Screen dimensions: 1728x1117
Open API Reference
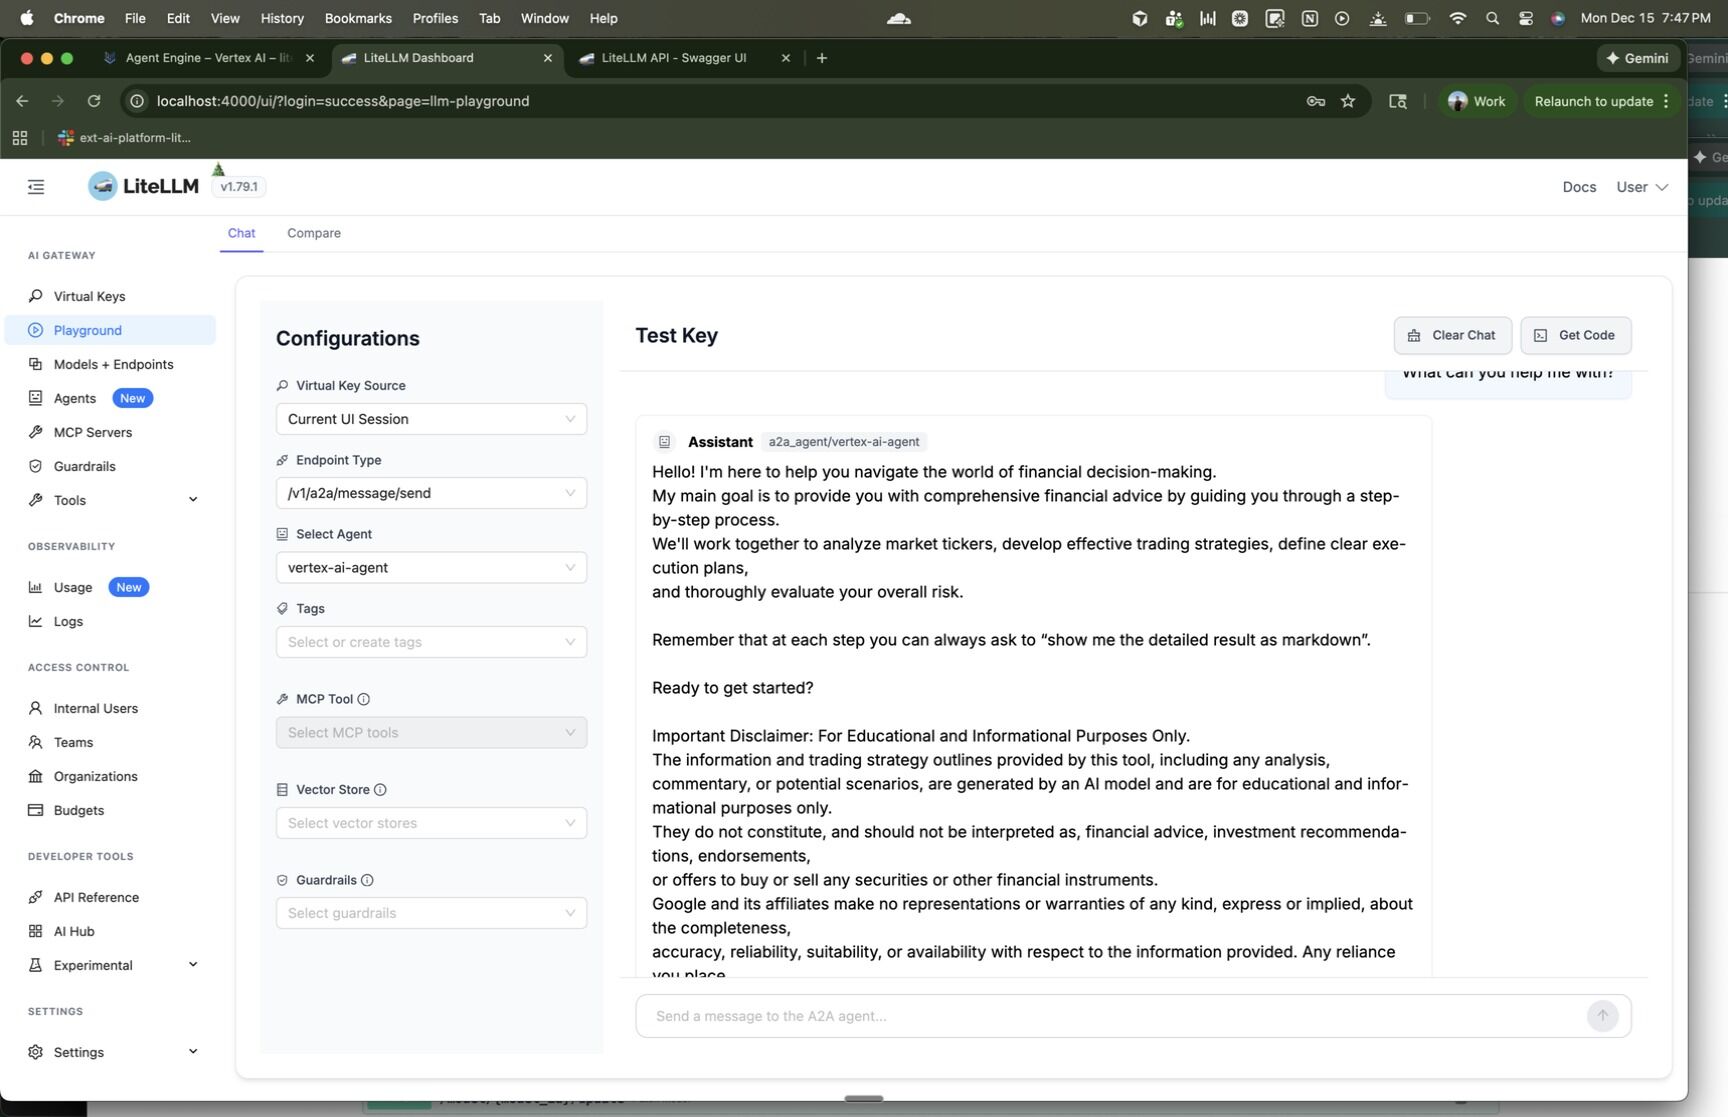coord(96,897)
